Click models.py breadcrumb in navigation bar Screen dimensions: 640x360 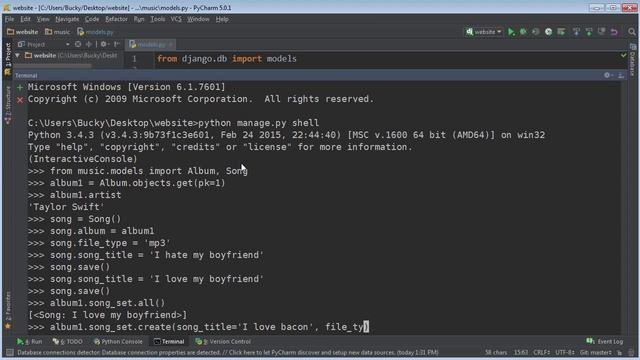(x=95, y=32)
